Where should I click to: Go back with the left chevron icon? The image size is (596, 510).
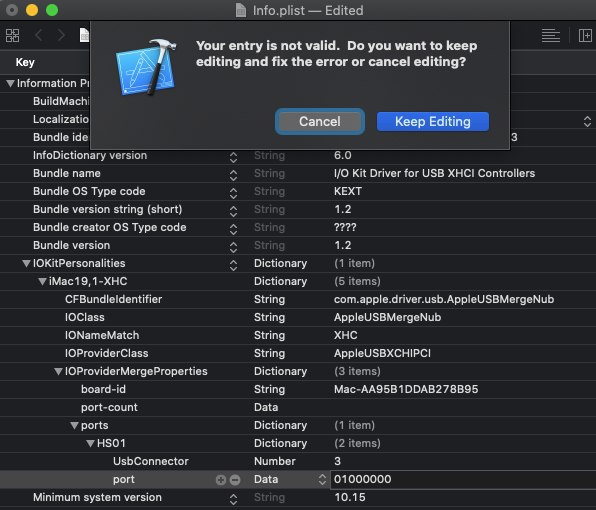[39, 36]
